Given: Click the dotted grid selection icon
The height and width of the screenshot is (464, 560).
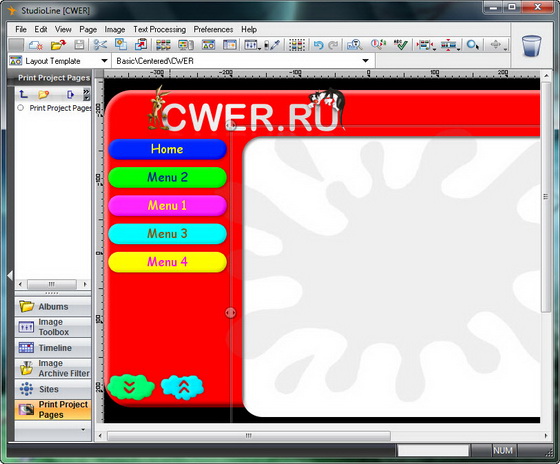Looking at the screenshot, I should tap(297, 45).
